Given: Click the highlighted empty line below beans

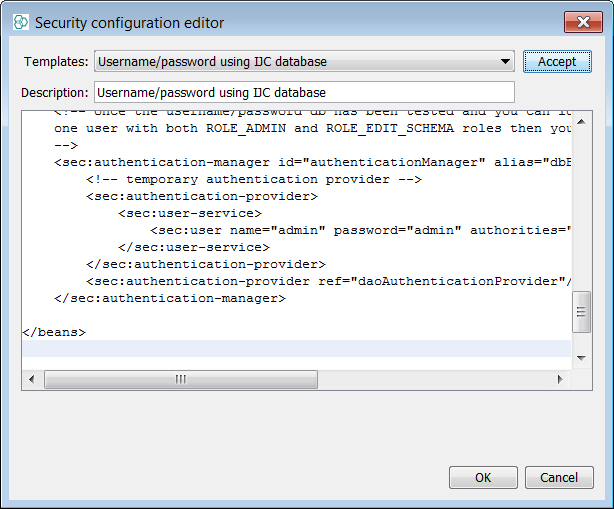Looking at the screenshot, I should (290, 349).
